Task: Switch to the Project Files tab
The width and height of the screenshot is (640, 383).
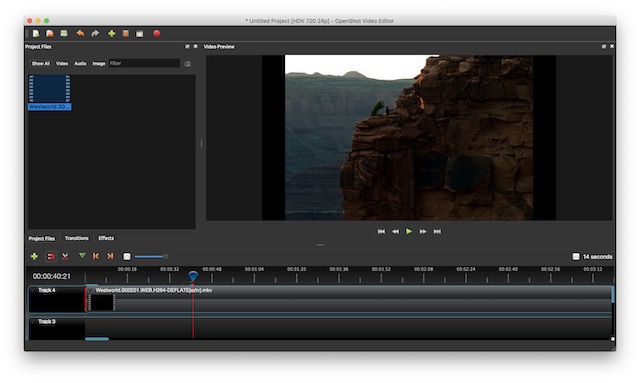Action: [x=42, y=238]
